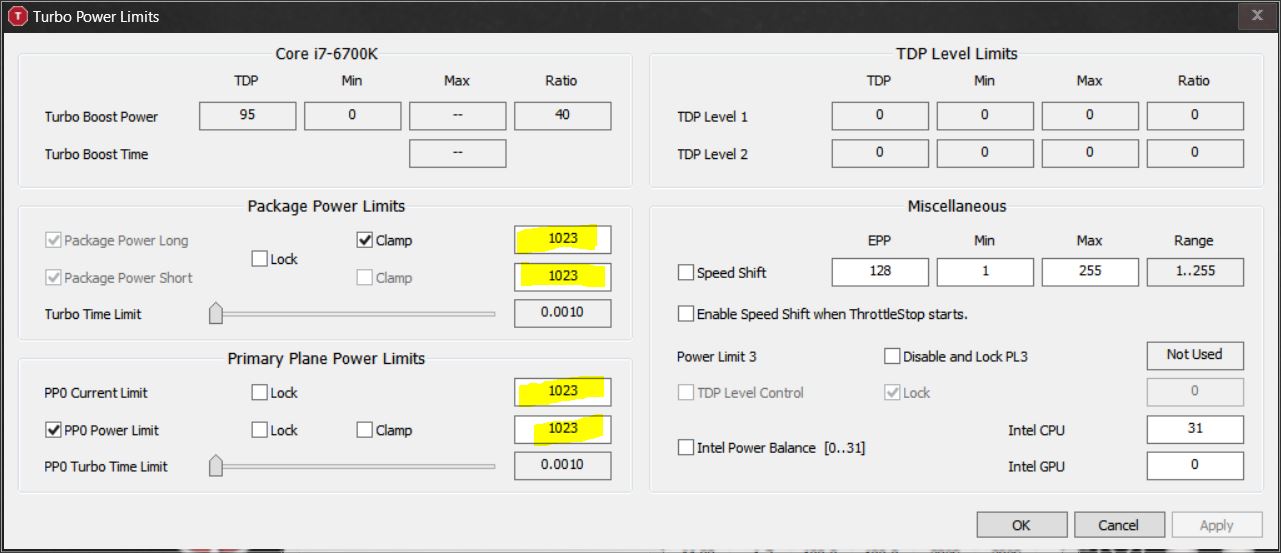Screen dimensions: 1281x553
Task: Click TDP Level 2 Min value box
Action: click(985, 153)
